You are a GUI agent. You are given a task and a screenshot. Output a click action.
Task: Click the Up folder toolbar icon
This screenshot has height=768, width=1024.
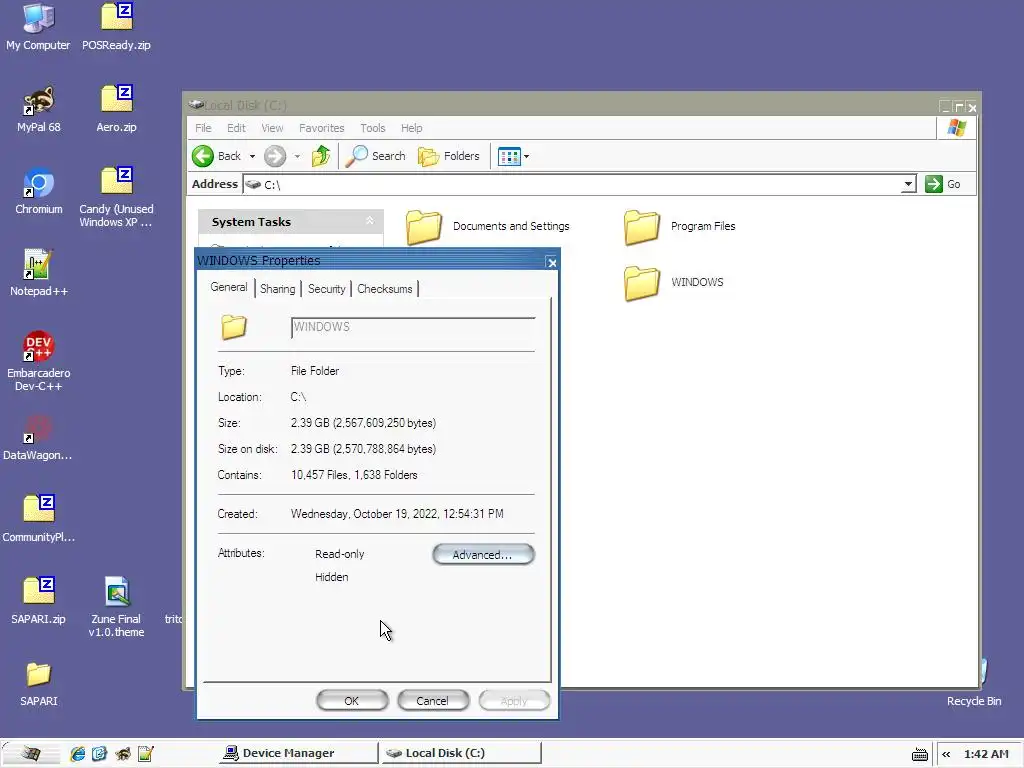(321, 156)
